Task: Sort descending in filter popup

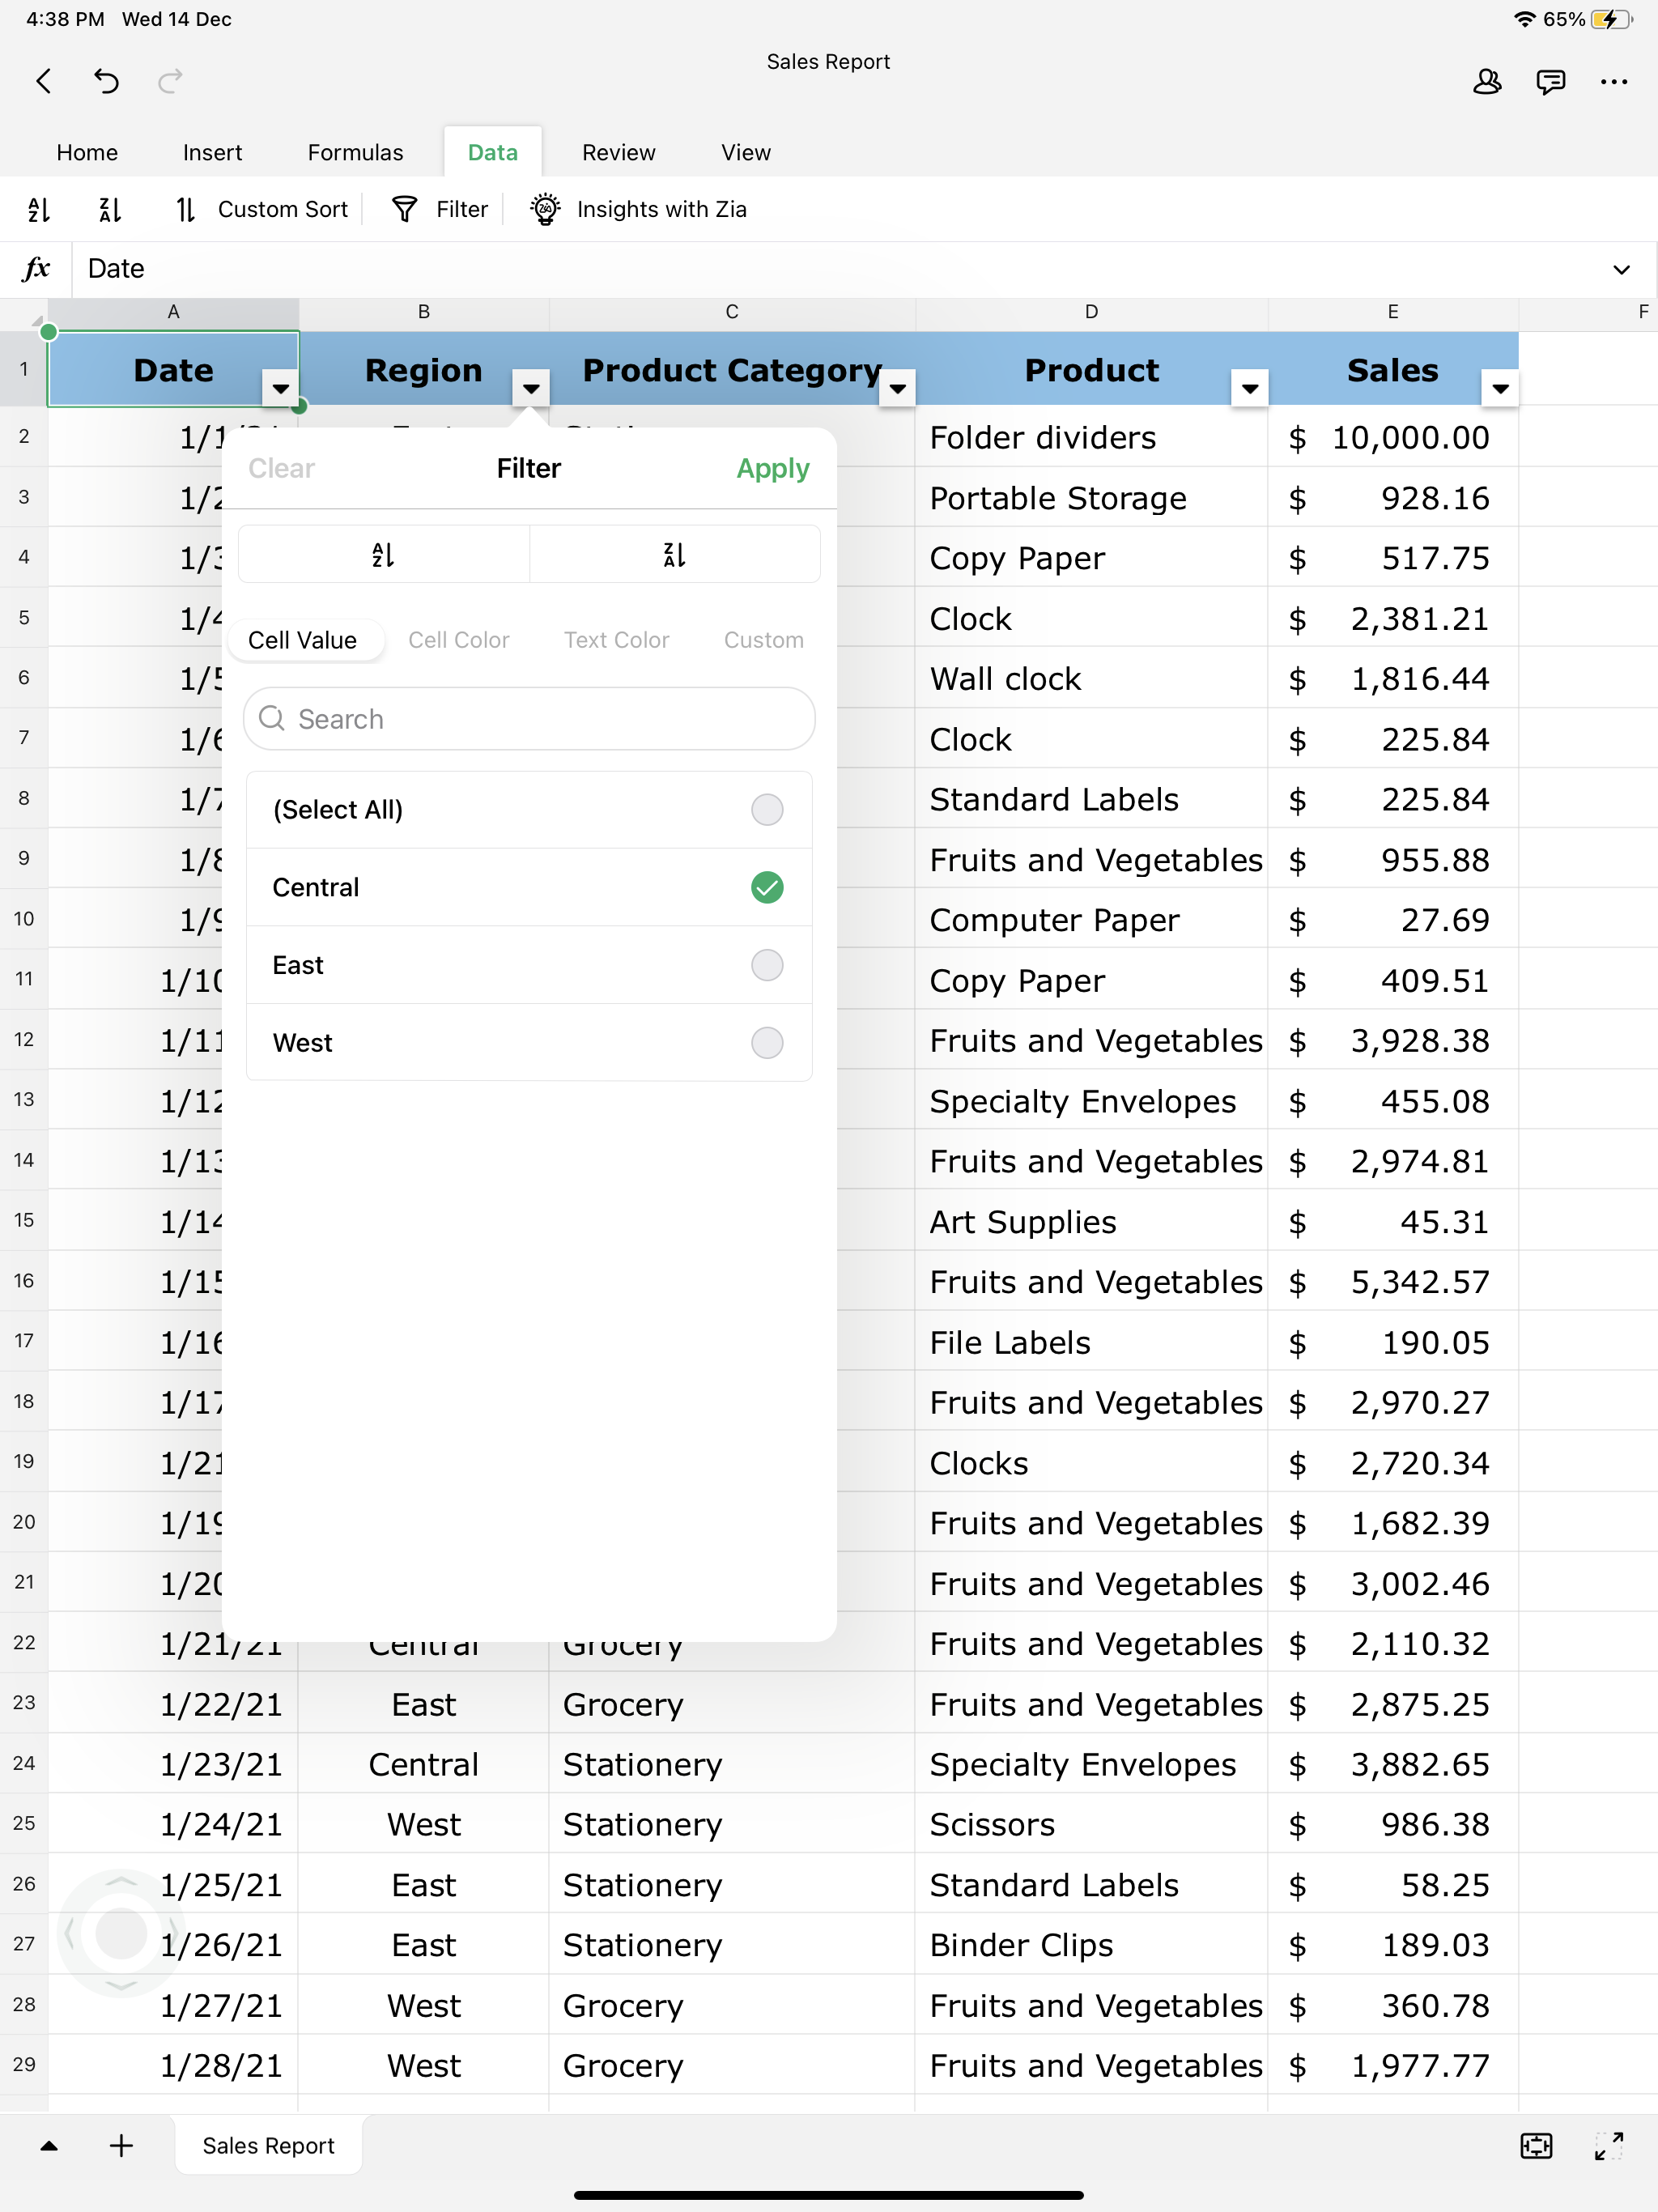Action: click(x=674, y=555)
